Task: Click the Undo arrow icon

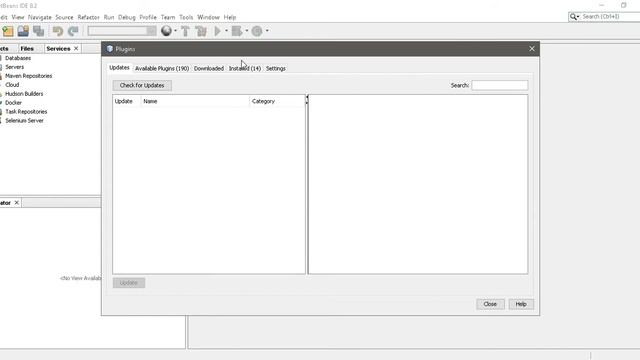Action: (x=58, y=31)
